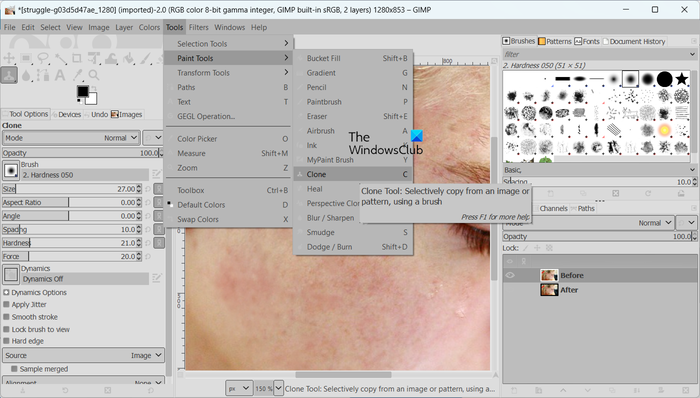Enable Smooth stroke checkbox
The height and width of the screenshot is (398, 700).
pyautogui.click(x=6, y=317)
